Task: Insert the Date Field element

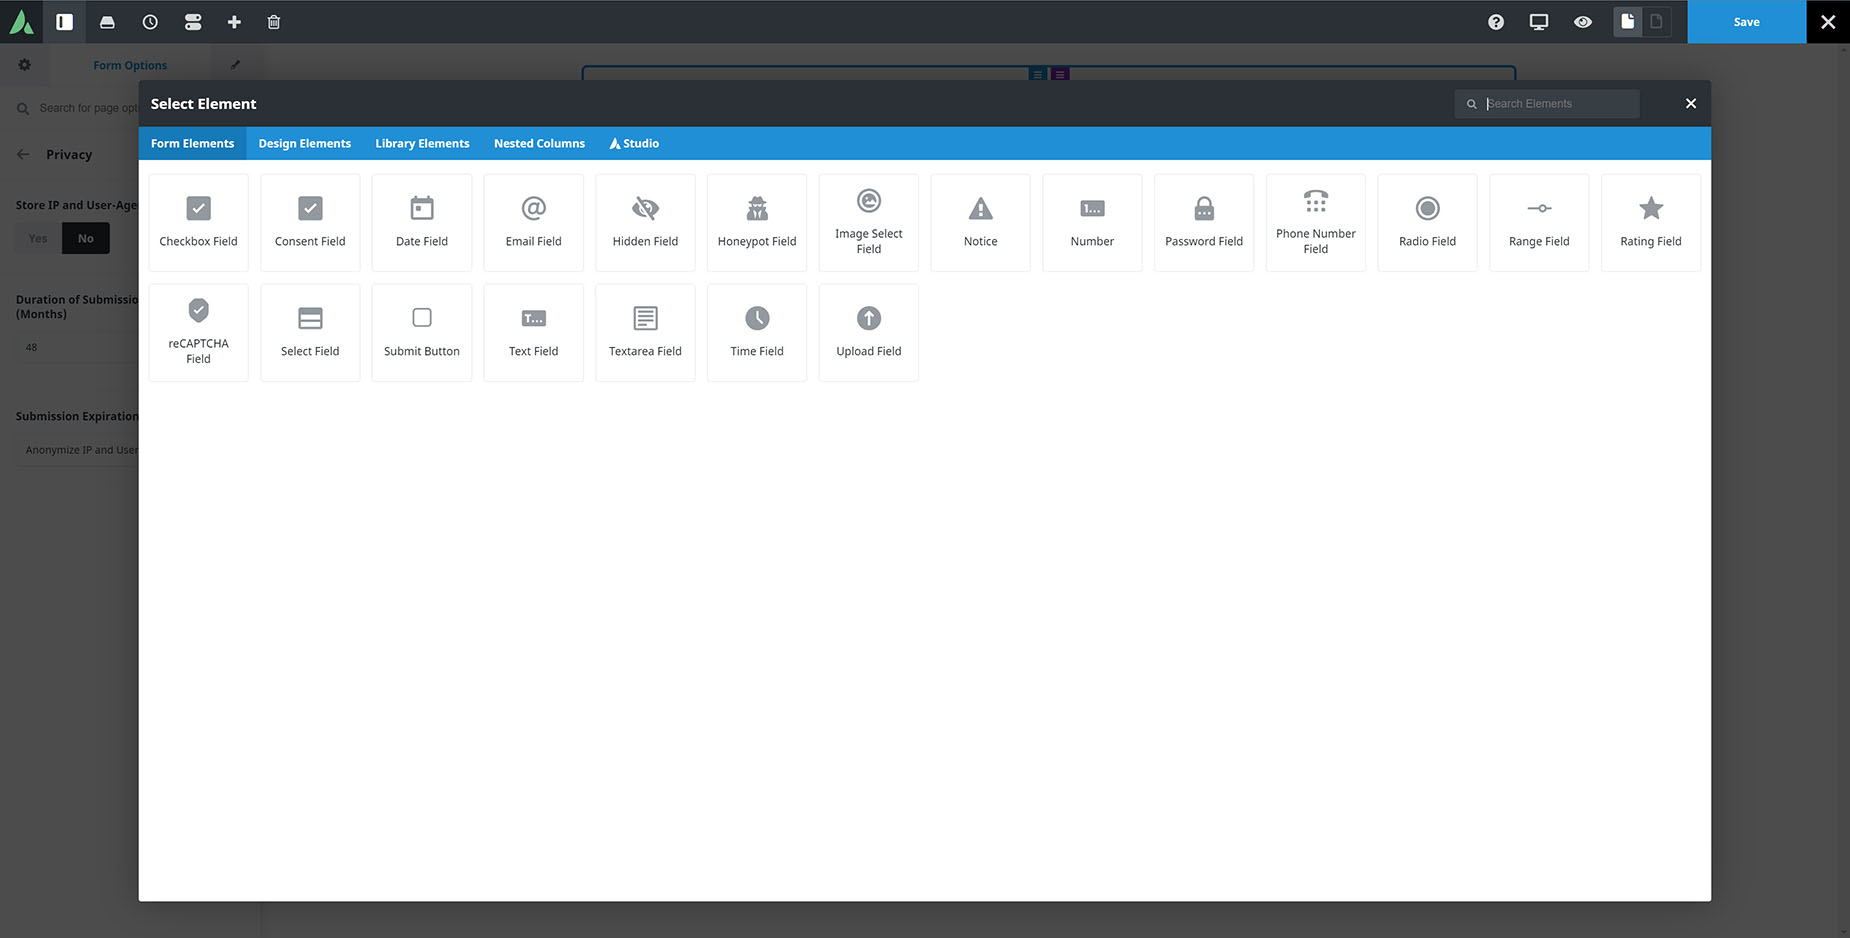Action: pos(422,222)
